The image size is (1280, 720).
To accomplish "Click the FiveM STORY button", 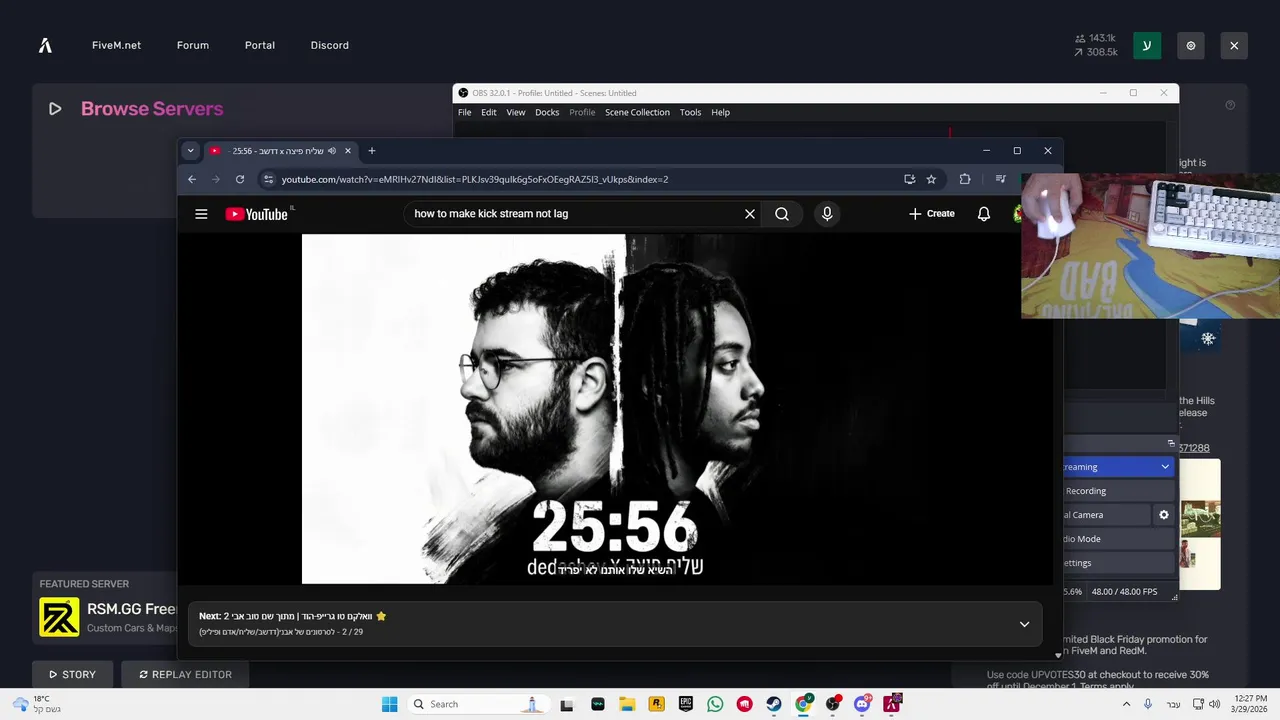I will (x=71, y=675).
